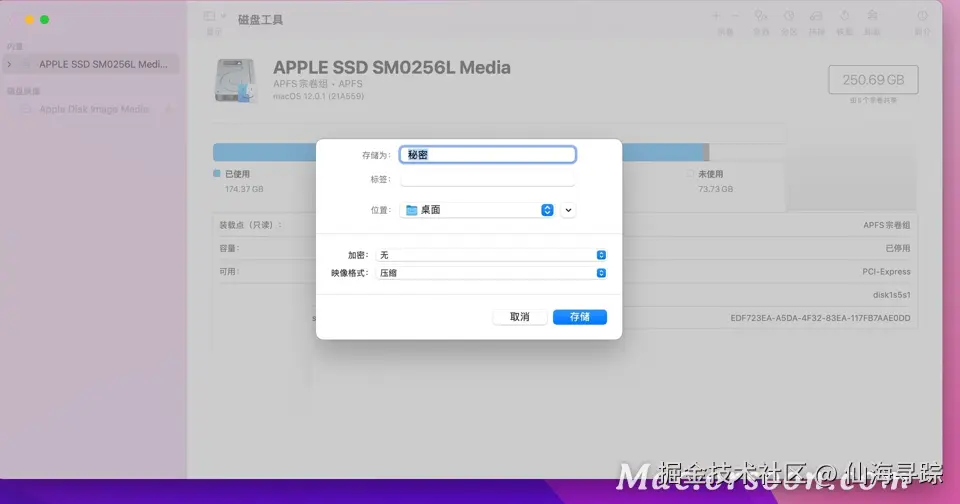Click the 装载点（只读） row label
The image size is (960, 504).
tap(250, 225)
